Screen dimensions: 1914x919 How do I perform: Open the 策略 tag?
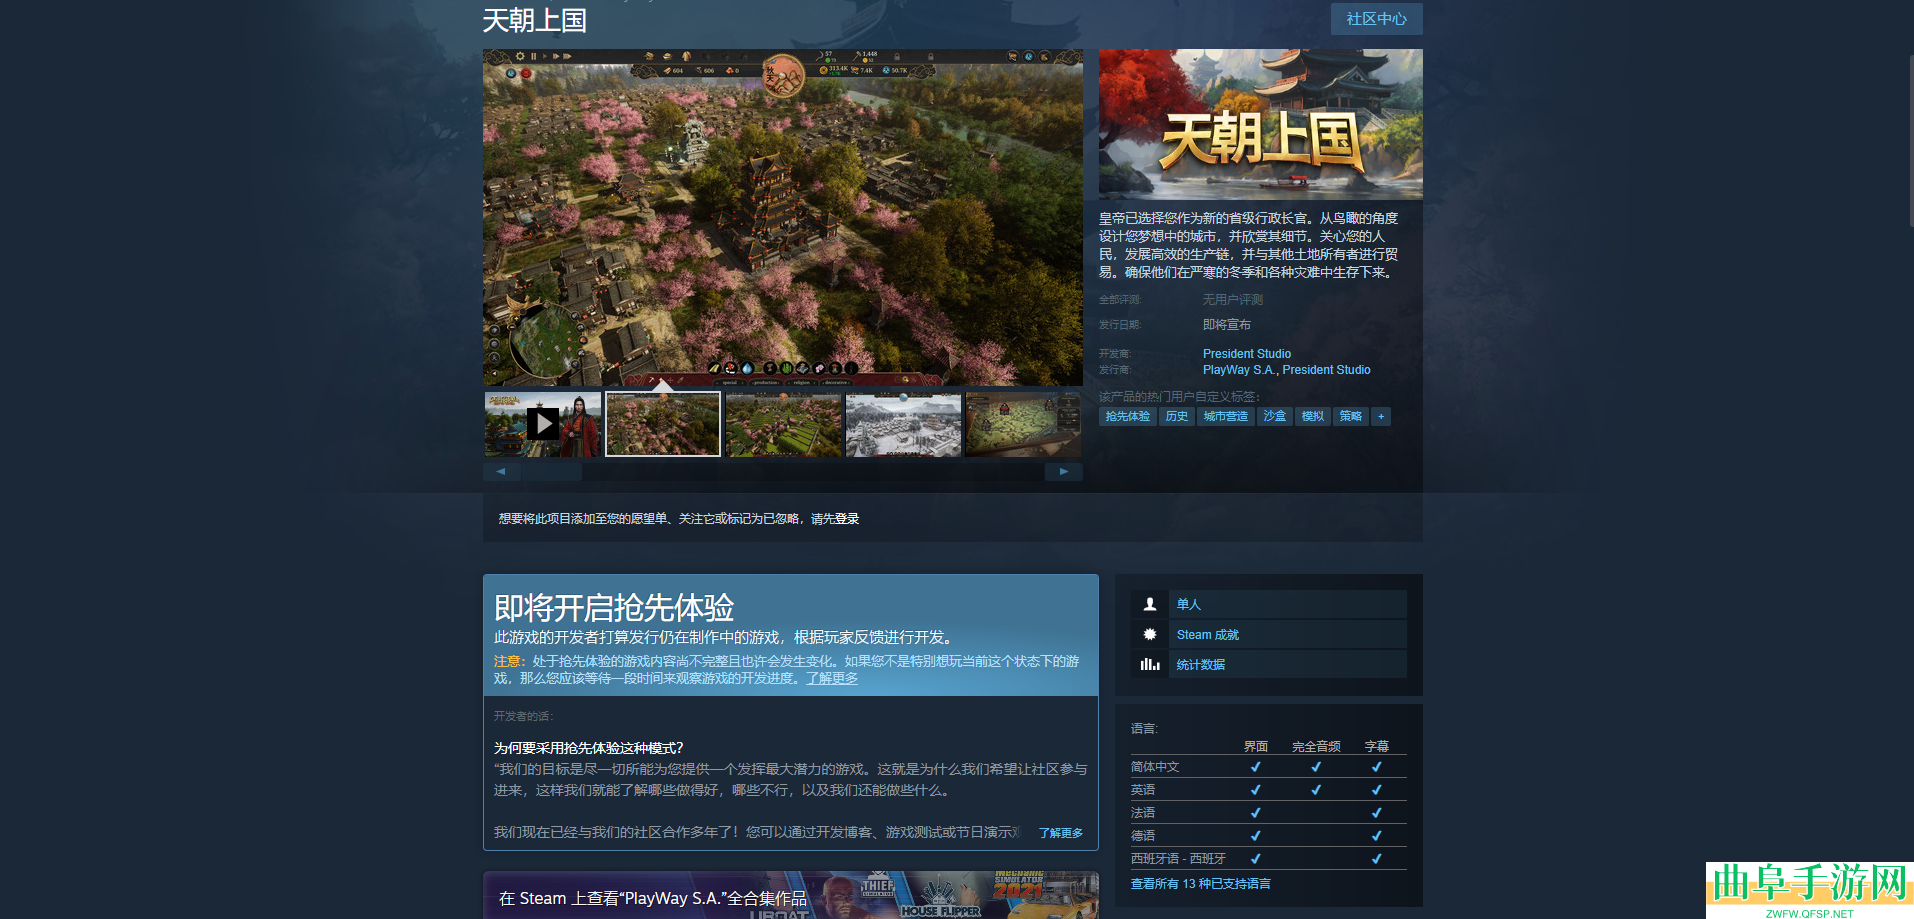pyautogui.click(x=1350, y=416)
